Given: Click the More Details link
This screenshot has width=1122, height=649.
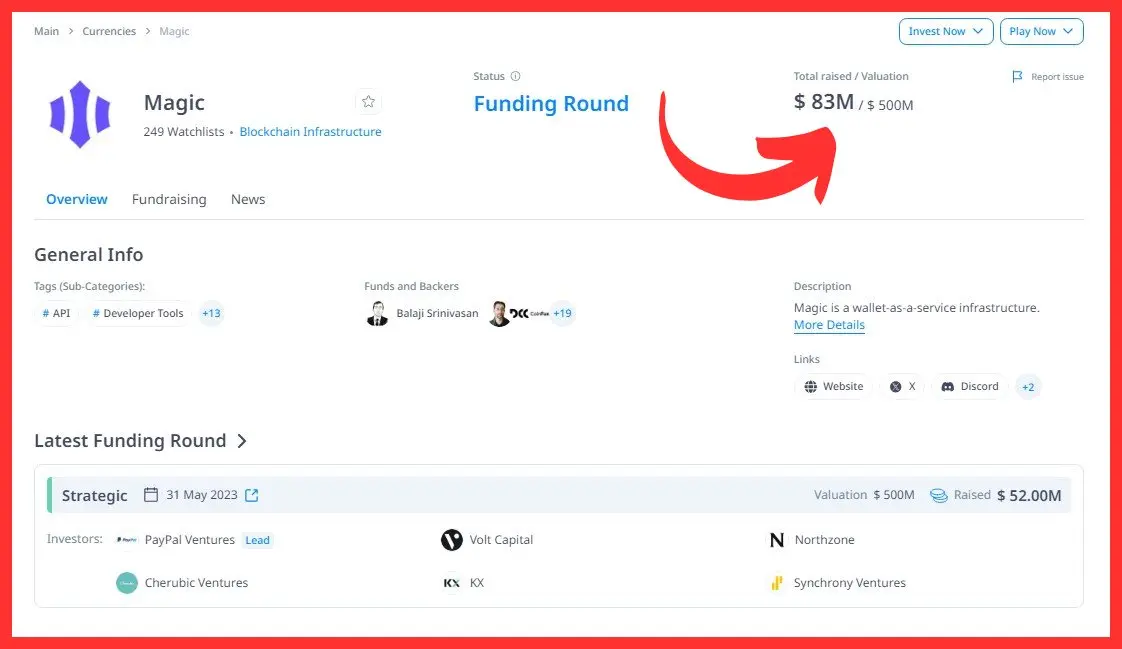Looking at the screenshot, I should [829, 325].
